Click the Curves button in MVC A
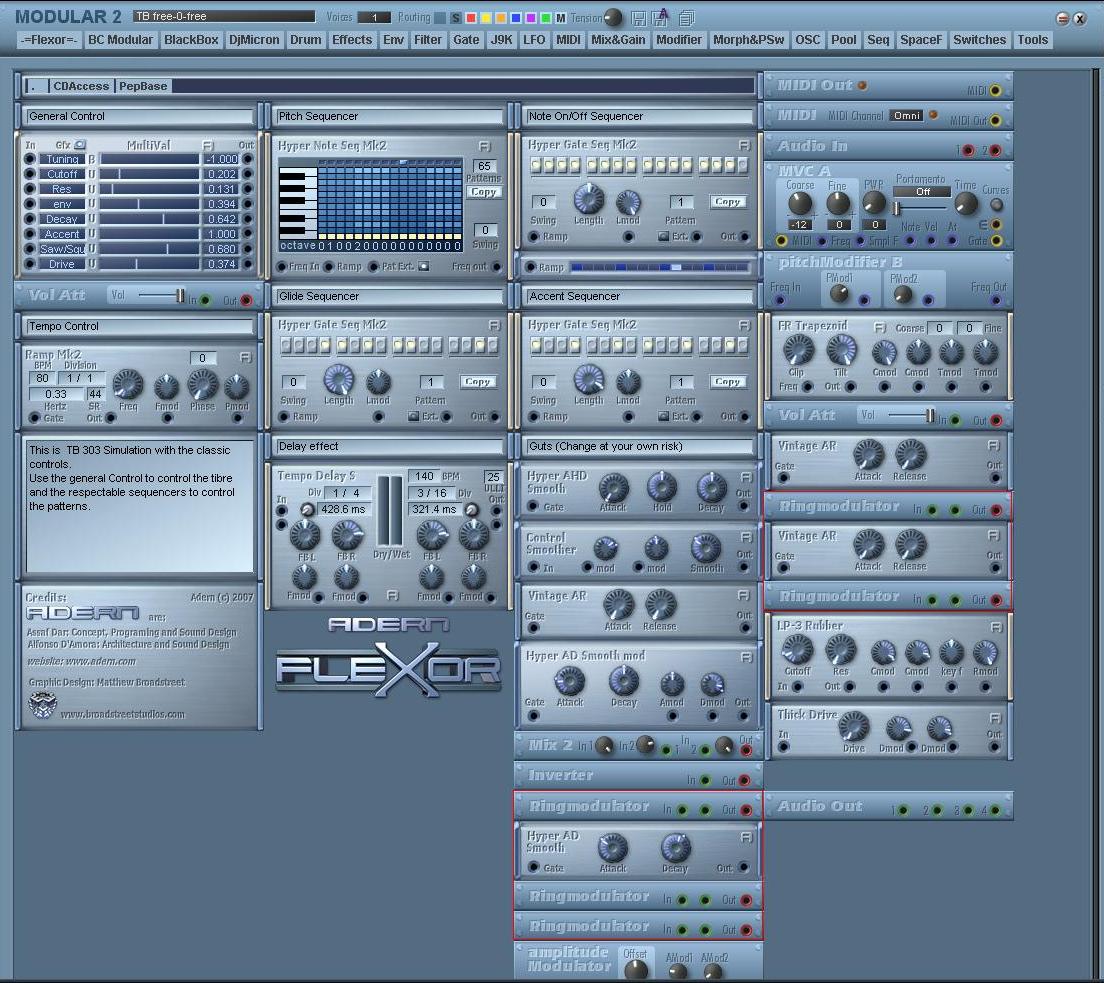This screenshot has width=1104, height=983. [996, 205]
